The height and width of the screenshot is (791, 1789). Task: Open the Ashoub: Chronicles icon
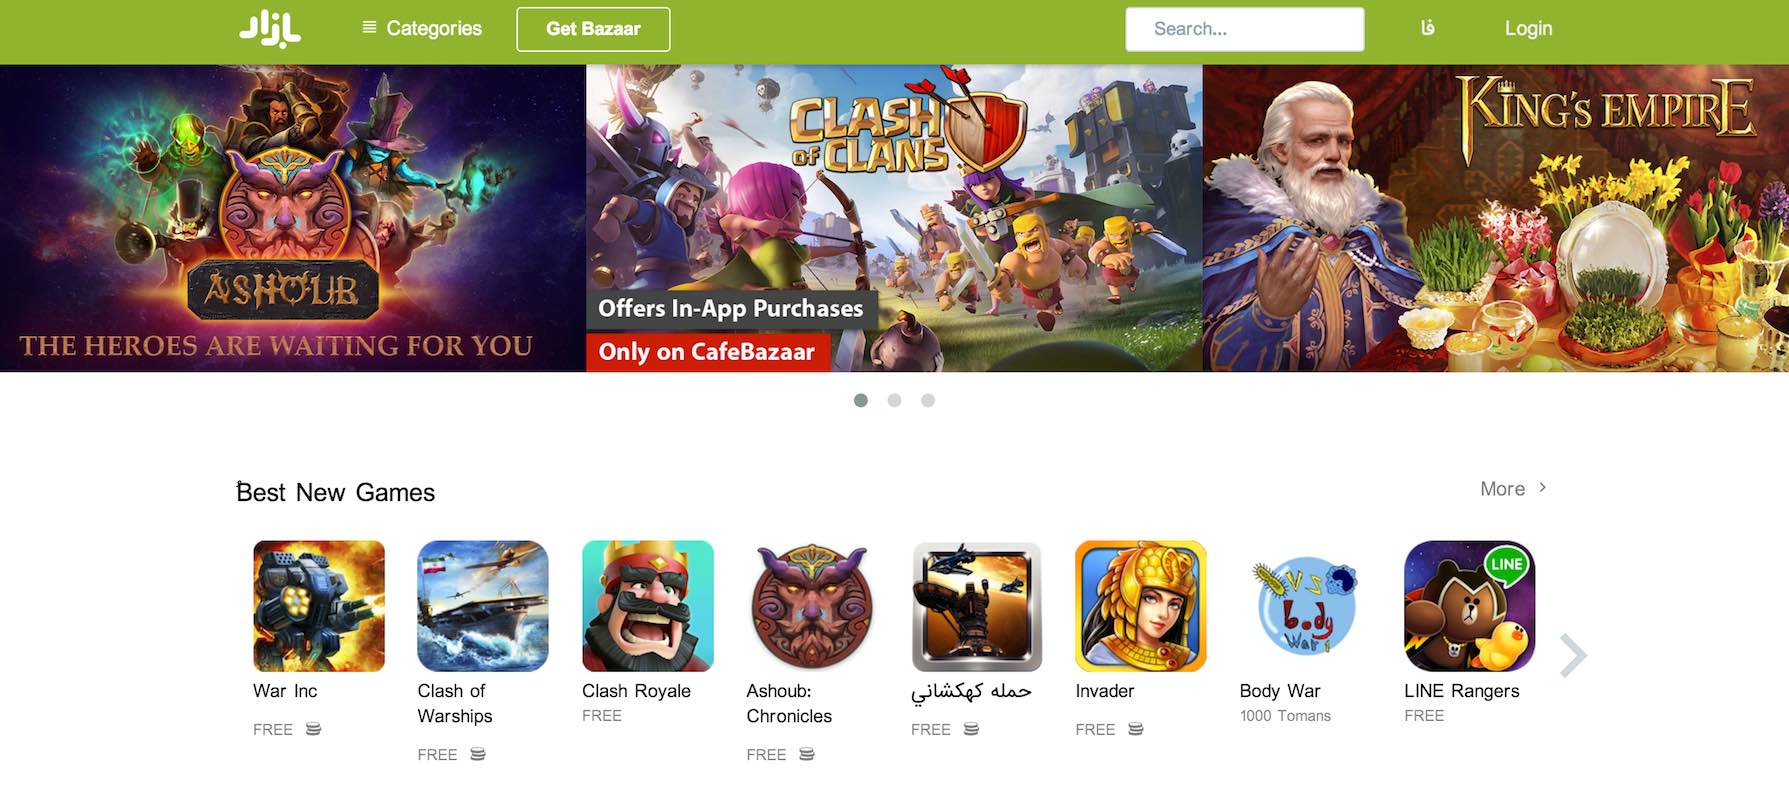(x=812, y=606)
